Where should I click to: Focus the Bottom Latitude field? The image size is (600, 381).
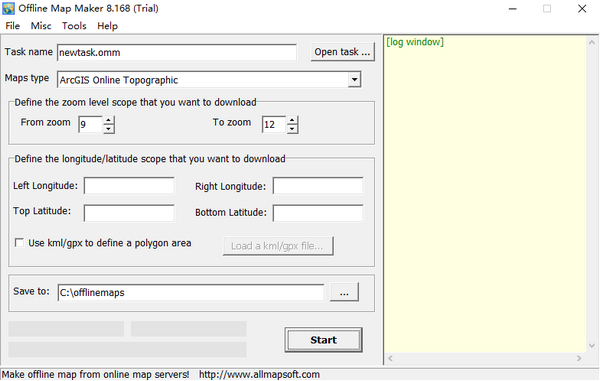(x=318, y=213)
